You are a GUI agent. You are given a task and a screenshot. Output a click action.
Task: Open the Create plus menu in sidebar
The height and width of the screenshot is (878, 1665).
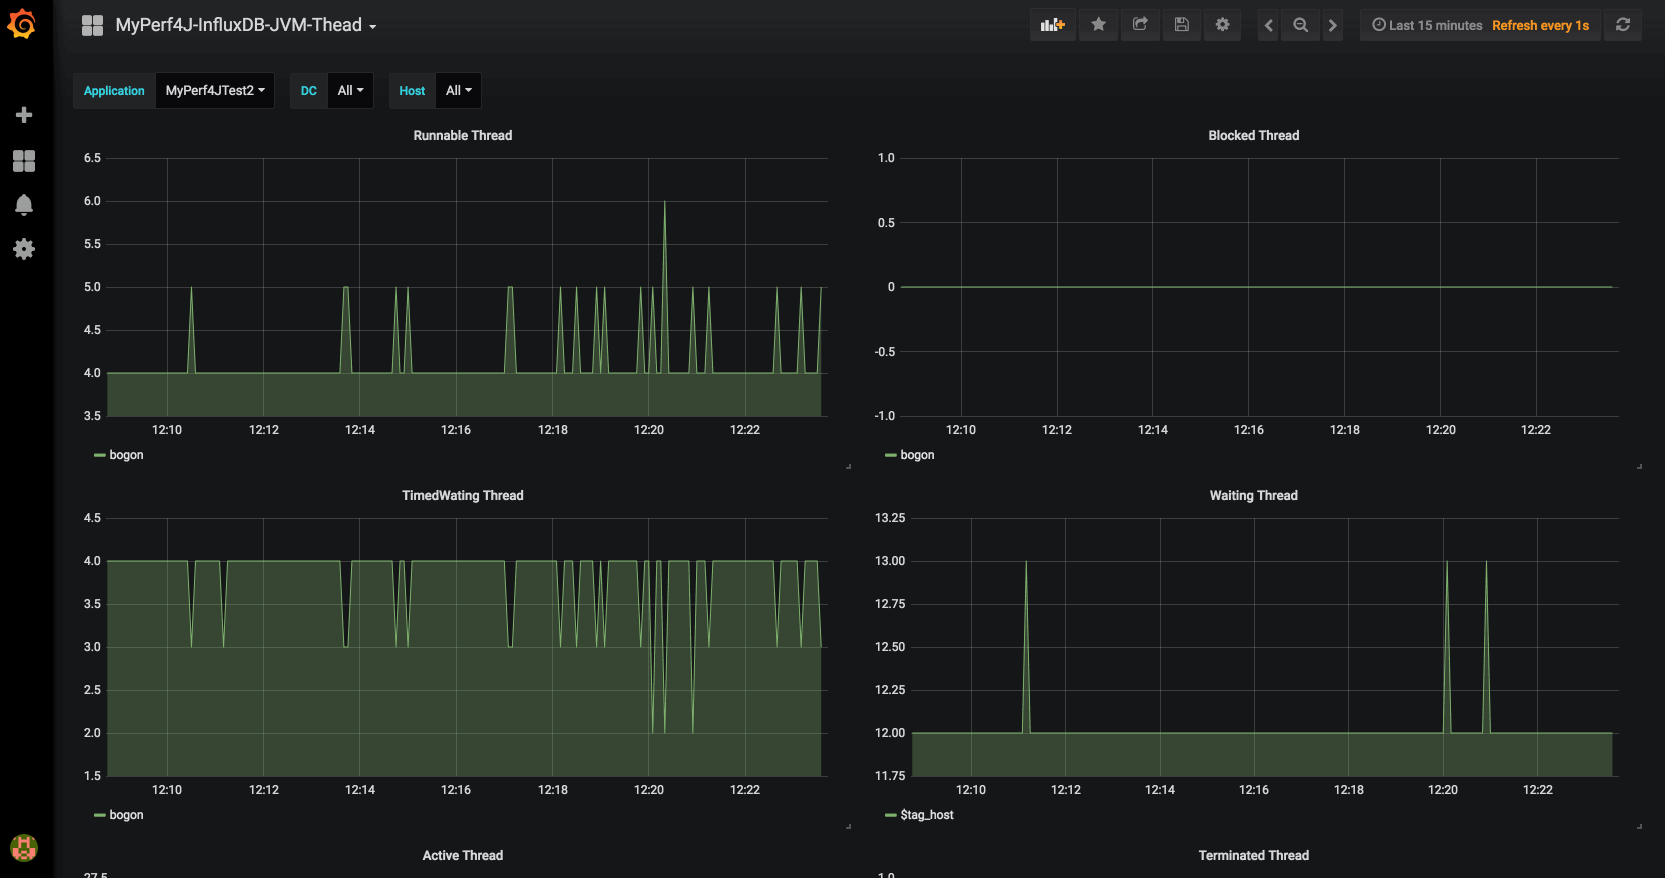pos(24,115)
